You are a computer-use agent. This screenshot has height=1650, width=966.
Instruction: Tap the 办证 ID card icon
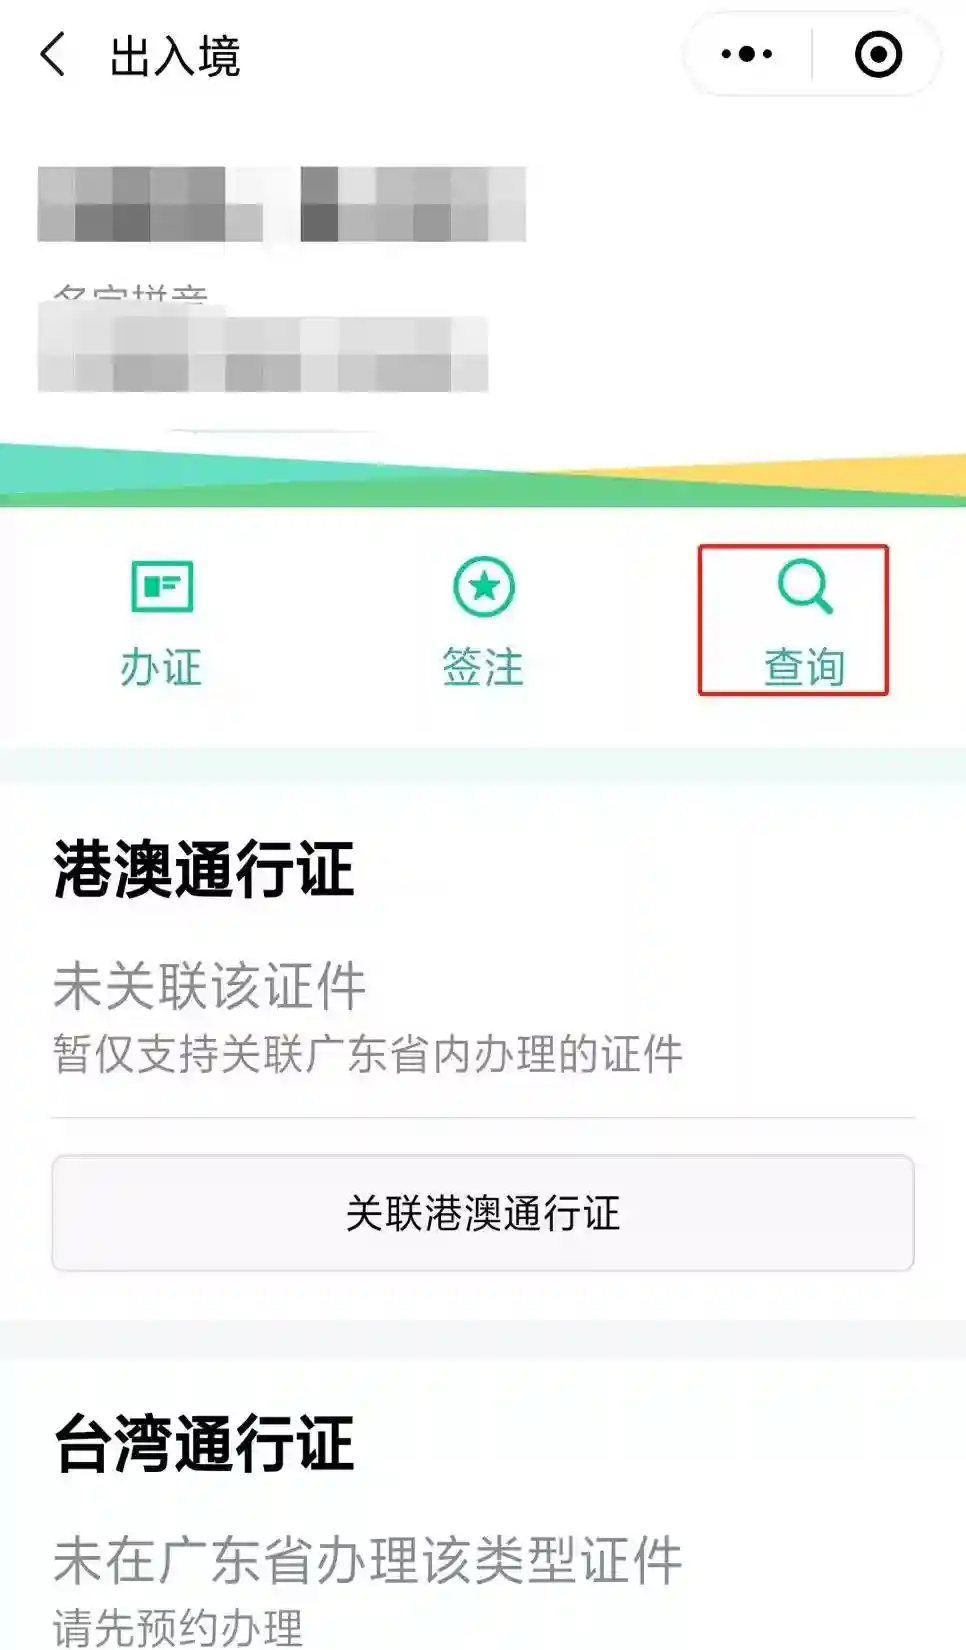[x=162, y=586]
